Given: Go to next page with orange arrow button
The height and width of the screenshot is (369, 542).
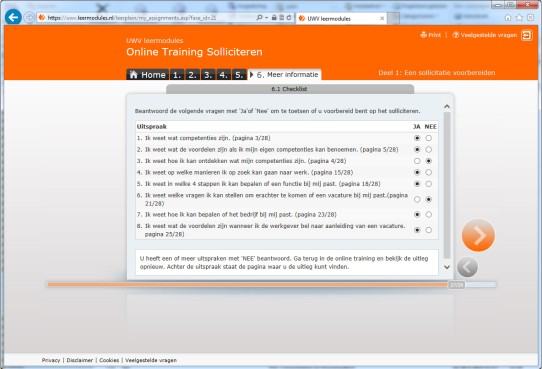Looking at the screenshot, I should (x=478, y=235).
